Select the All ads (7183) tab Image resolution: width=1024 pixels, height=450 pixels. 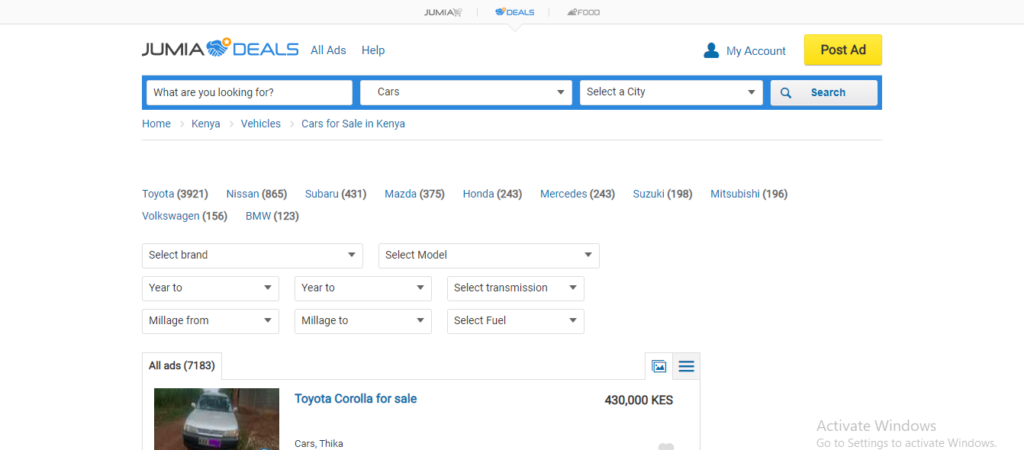pos(182,366)
